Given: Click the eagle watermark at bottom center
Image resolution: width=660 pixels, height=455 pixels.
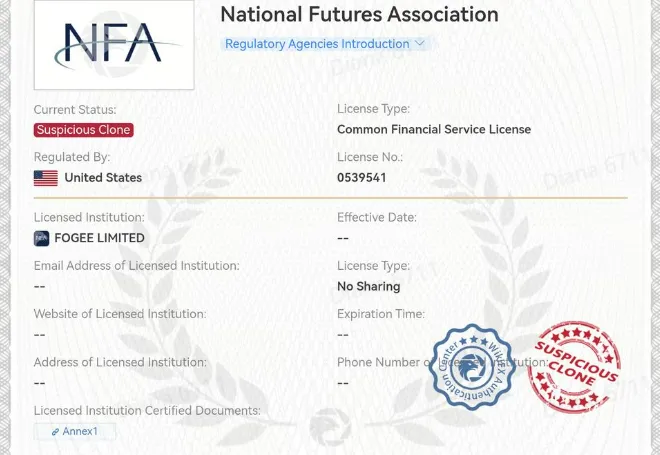Looking at the screenshot, I should coord(330,427).
